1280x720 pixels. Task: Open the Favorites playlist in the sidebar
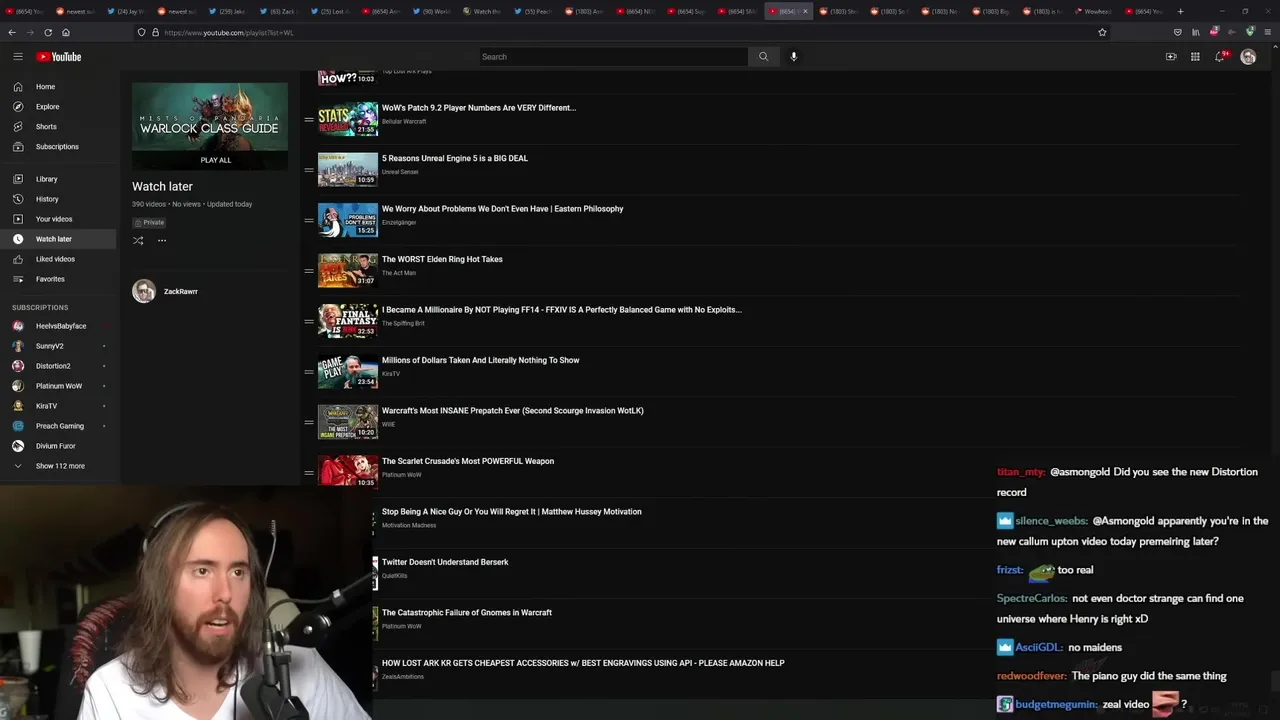(58, 279)
